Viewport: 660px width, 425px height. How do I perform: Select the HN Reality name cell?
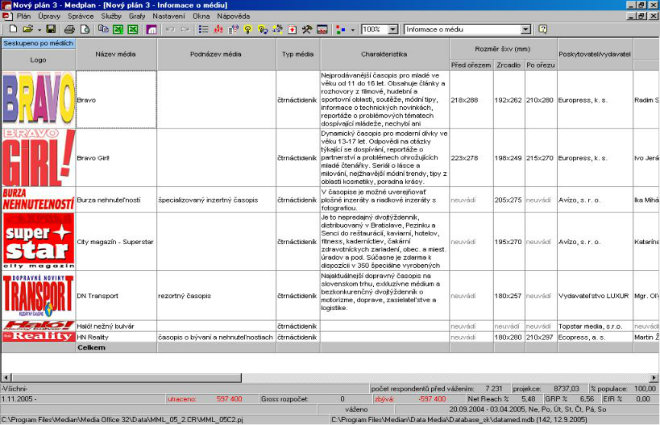click(x=116, y=337)
